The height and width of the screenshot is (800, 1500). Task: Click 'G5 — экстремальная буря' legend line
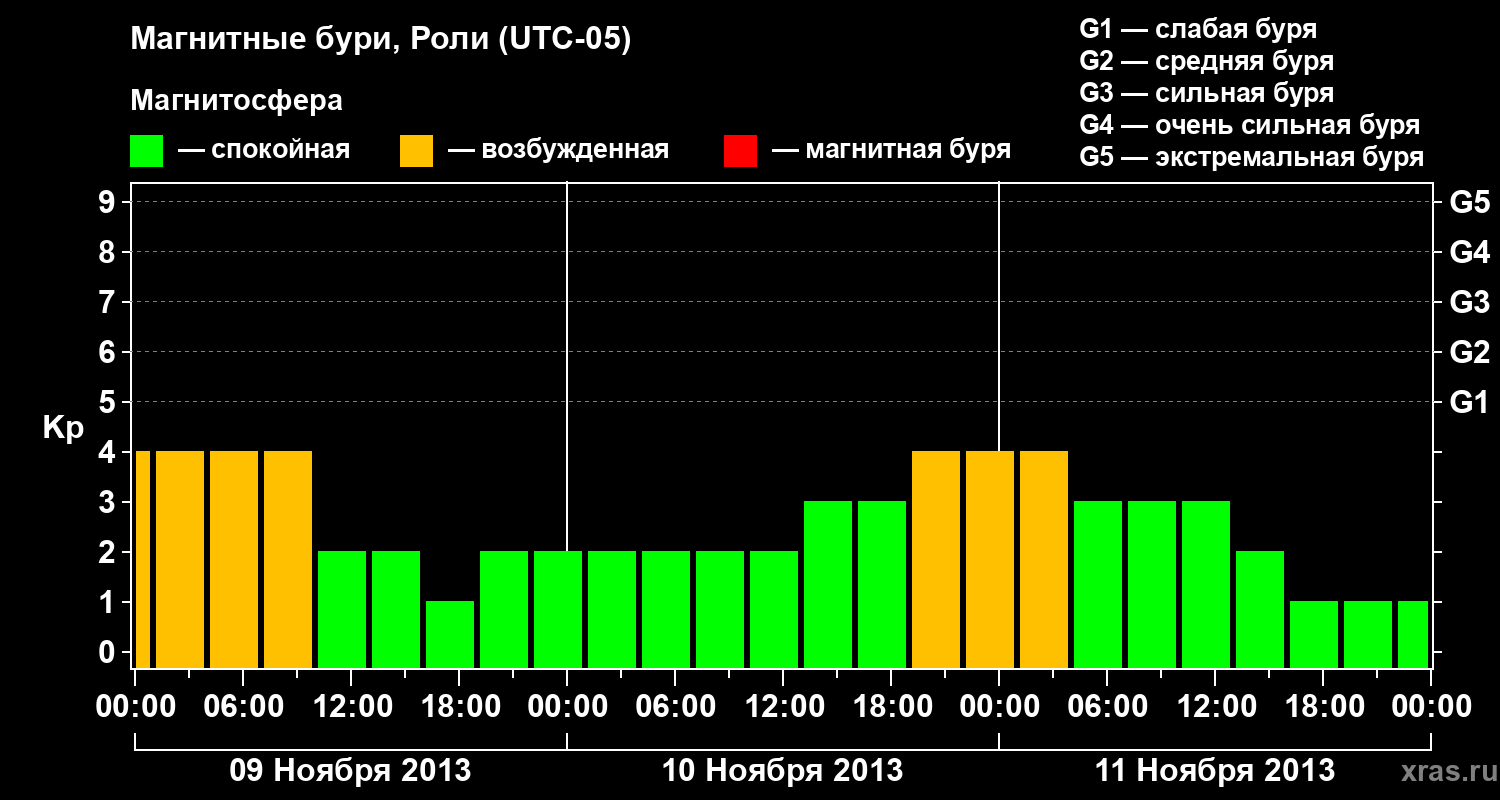point(1251,157)
